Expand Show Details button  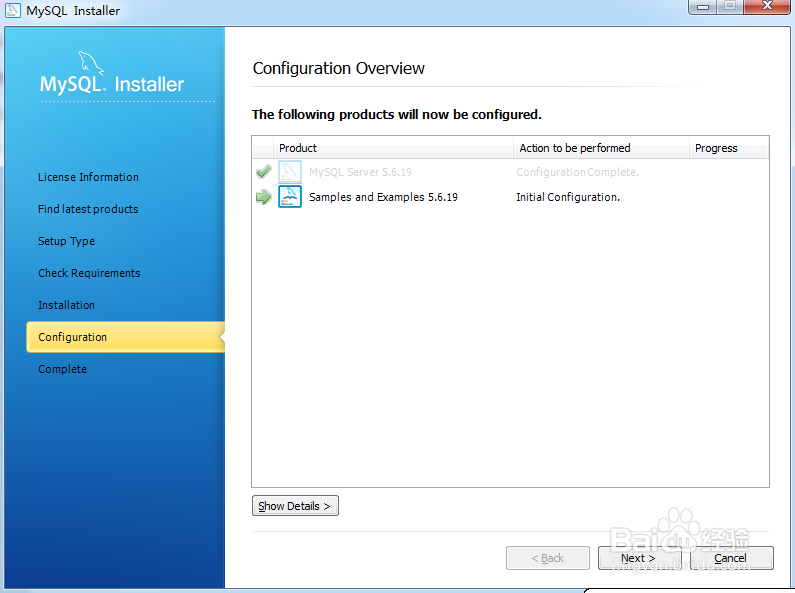tap(295, 506)
